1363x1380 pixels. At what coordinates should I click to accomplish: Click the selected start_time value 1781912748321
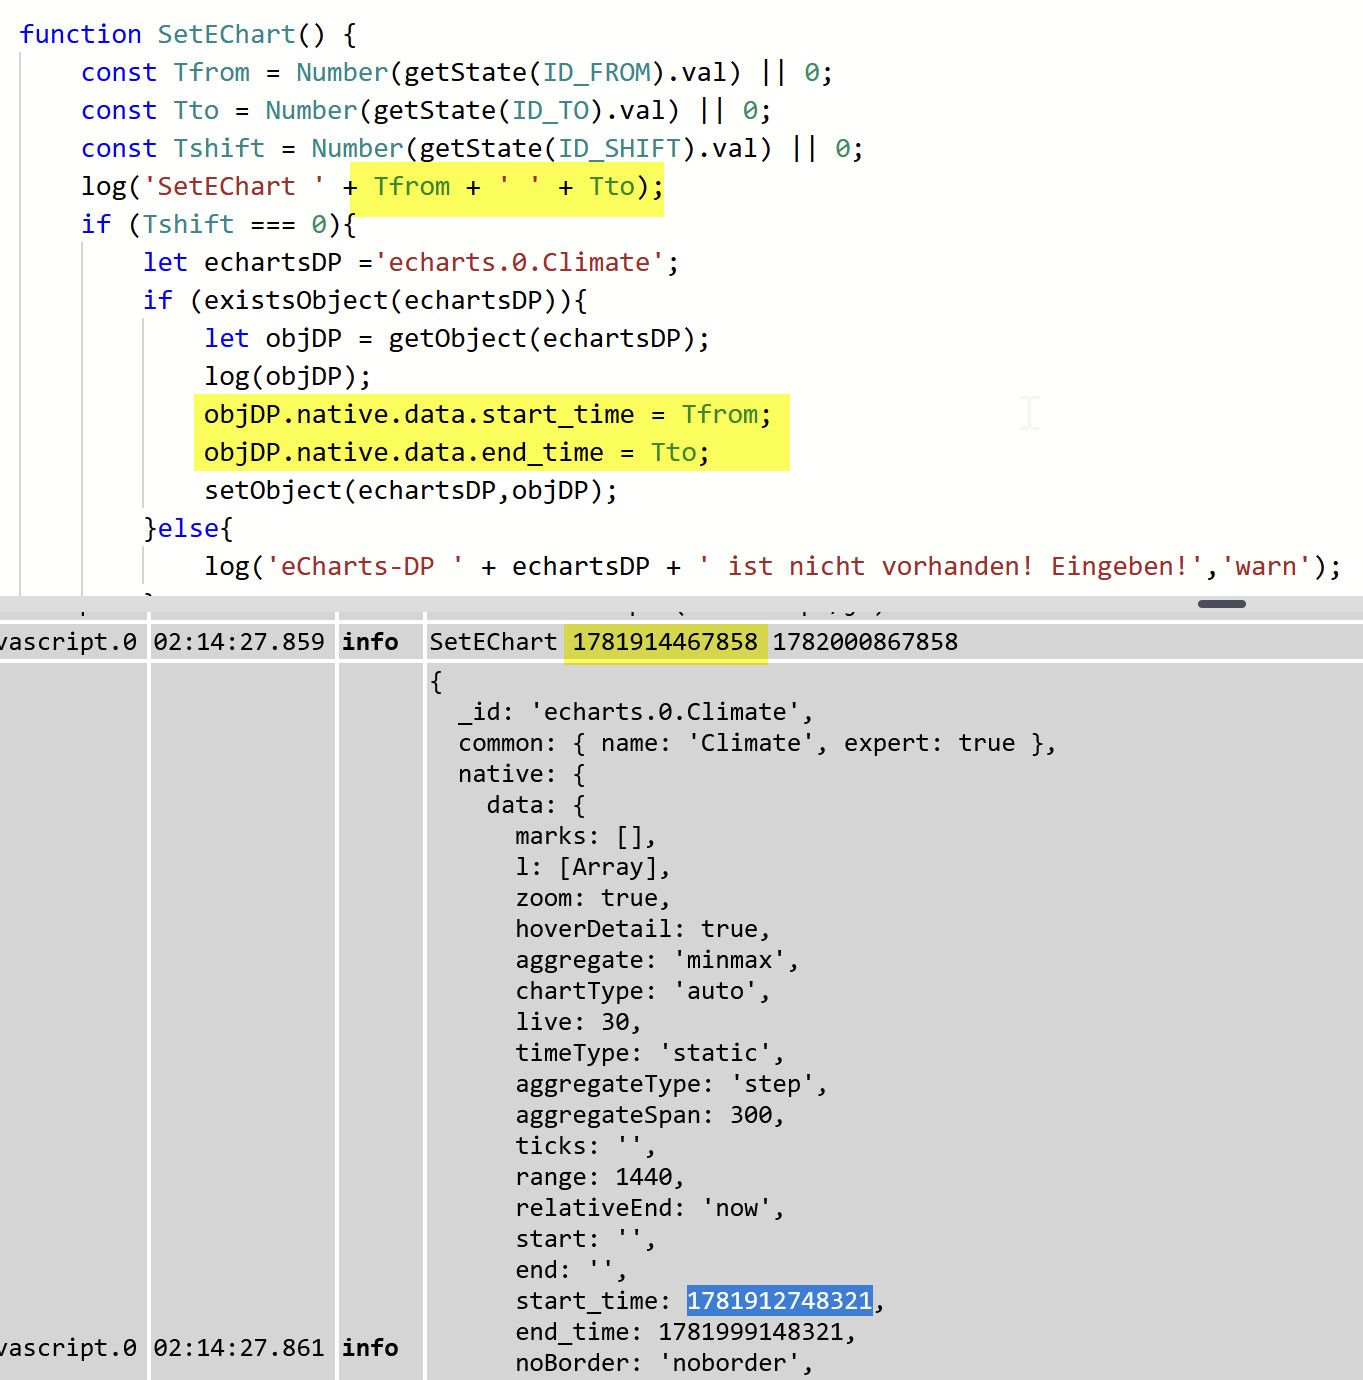tap(779, 1300)
